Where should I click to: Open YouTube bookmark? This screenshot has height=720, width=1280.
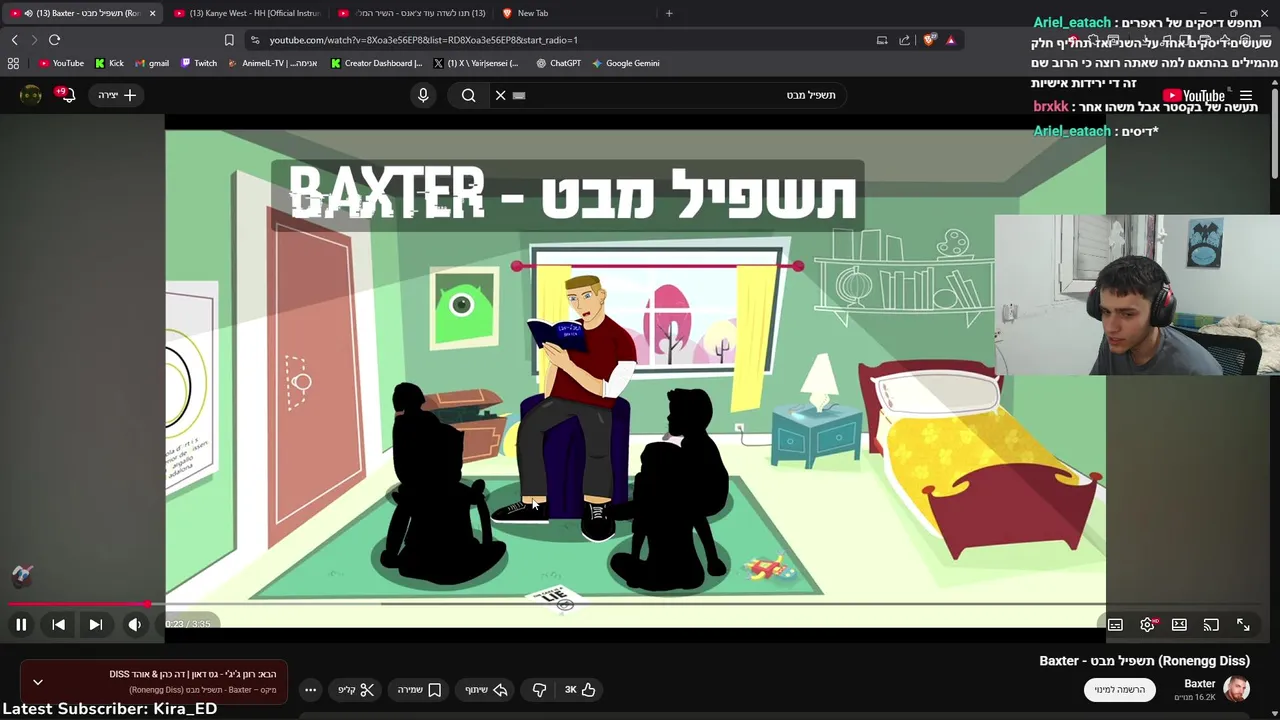61,63
